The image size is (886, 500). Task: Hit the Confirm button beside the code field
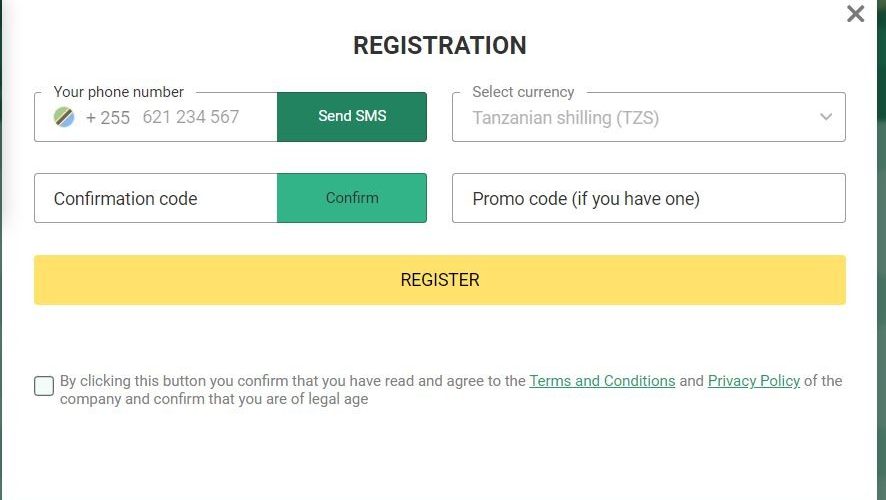pyautogui.click(x=352, y=198)
